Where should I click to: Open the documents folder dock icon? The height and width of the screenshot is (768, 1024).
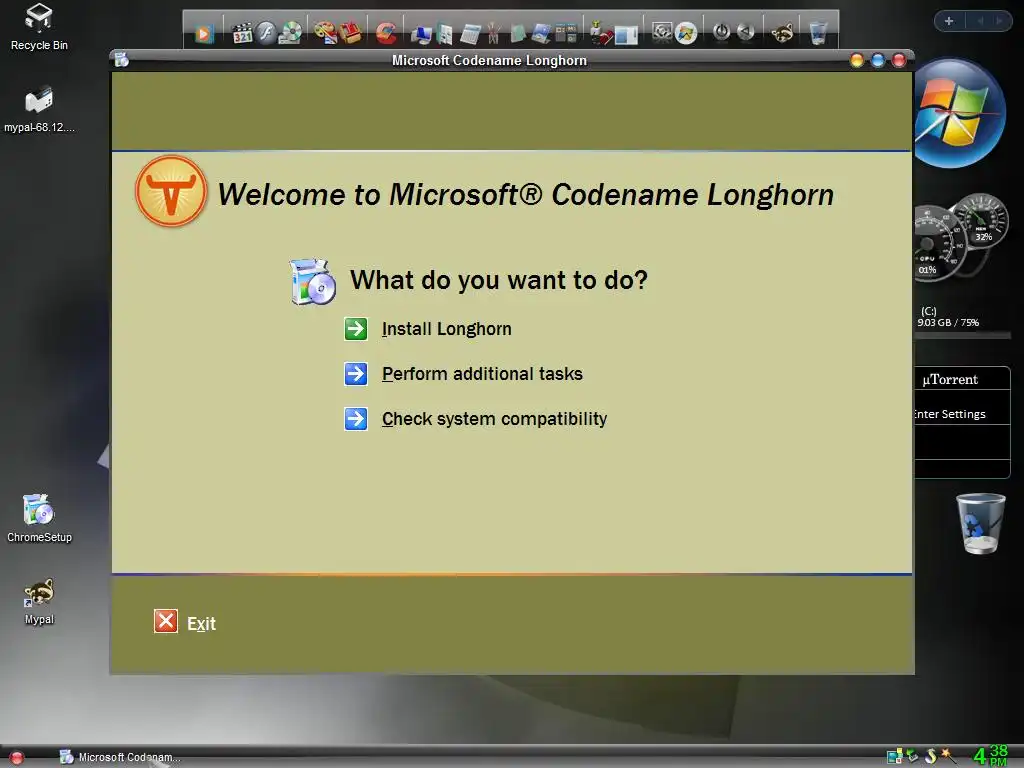tap(444, 34)
